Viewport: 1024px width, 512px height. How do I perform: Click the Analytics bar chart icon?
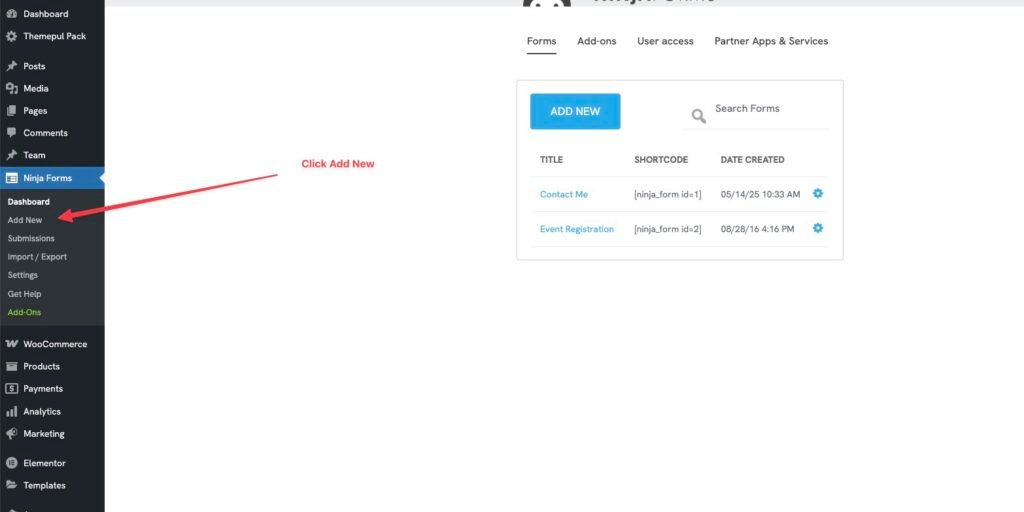pos(11,411)
